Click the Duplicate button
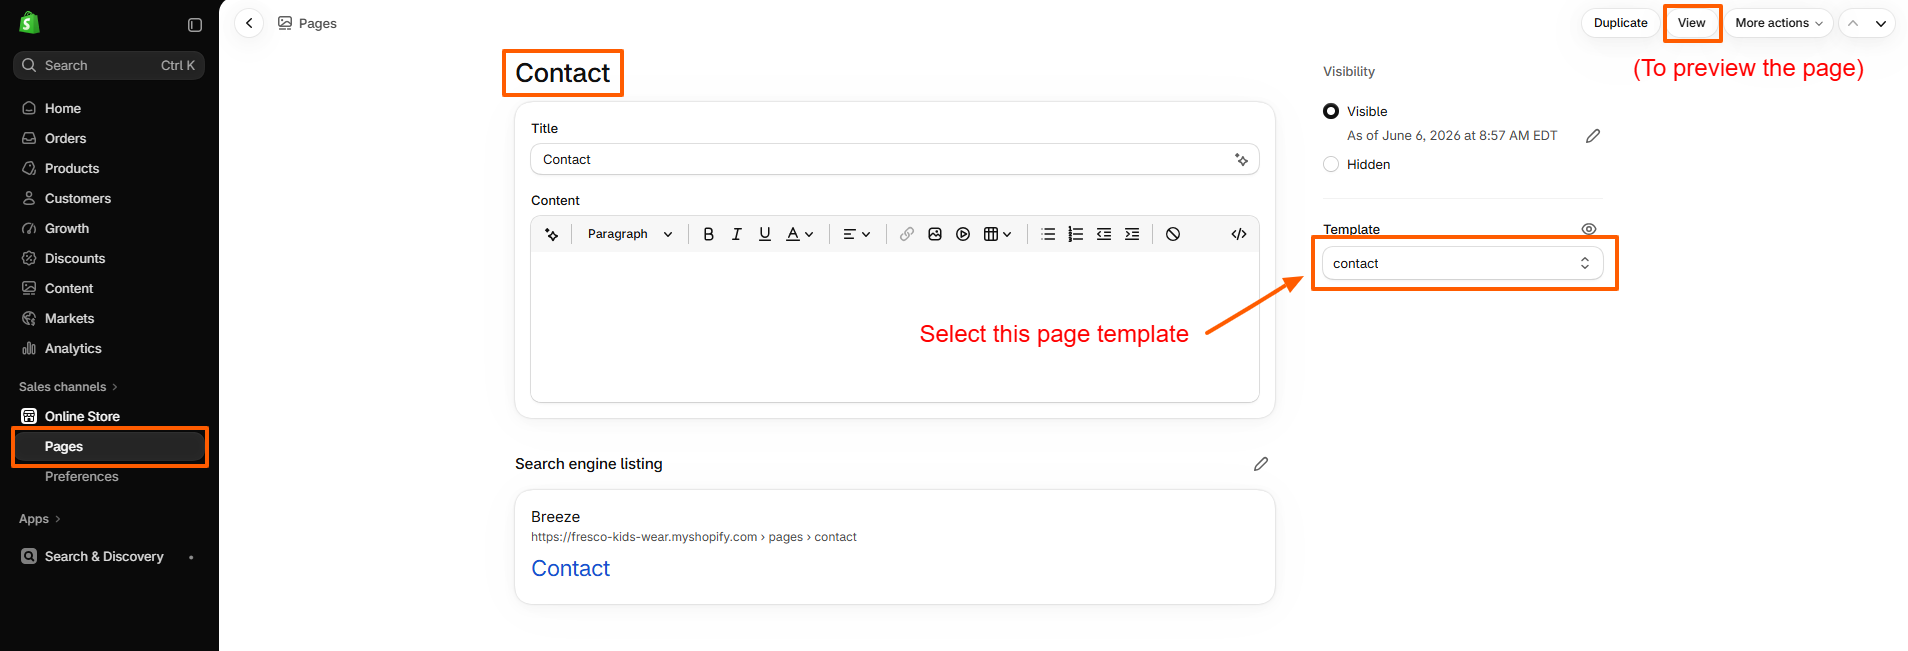 1620,23
